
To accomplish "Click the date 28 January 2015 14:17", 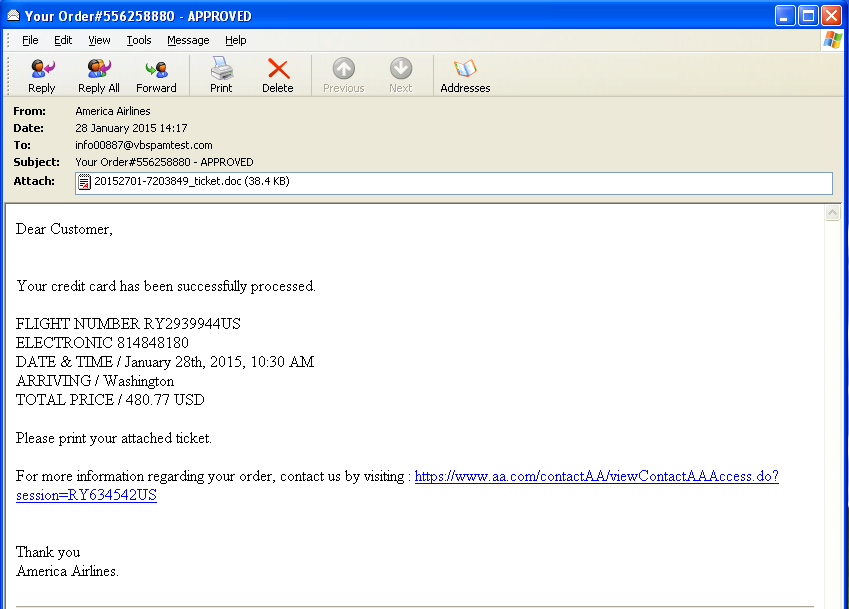I will [x=131, y=128].
